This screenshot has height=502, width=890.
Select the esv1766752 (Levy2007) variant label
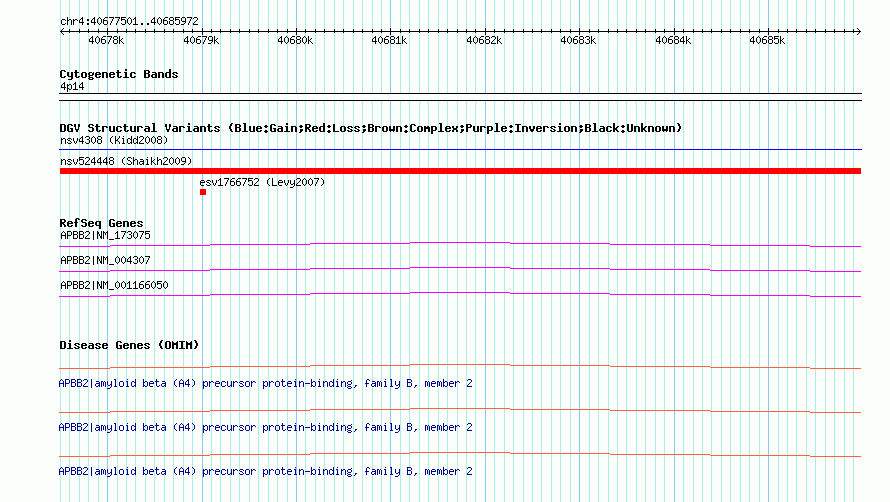262,182
